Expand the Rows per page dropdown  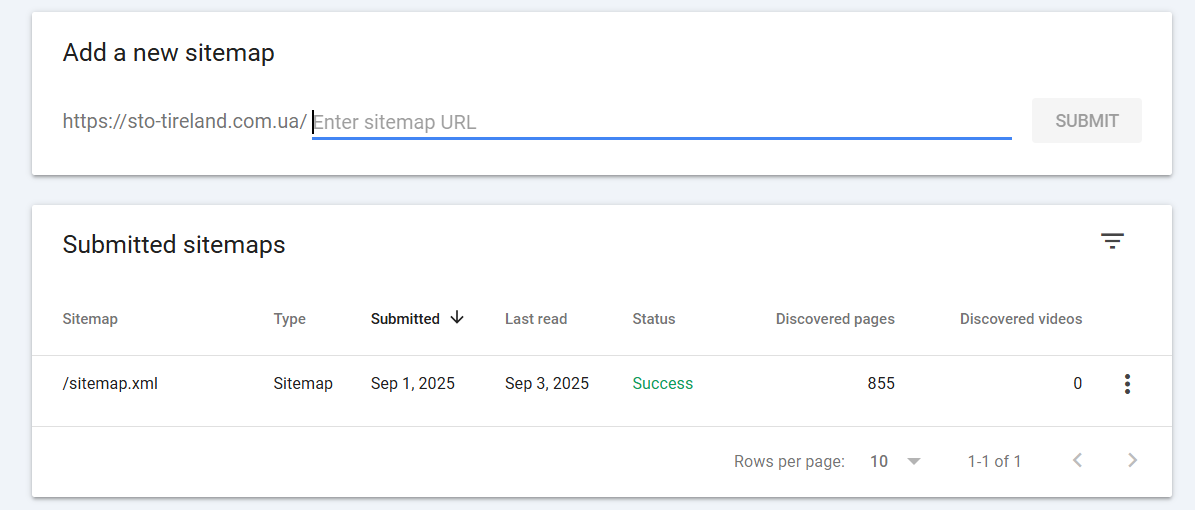915,461
